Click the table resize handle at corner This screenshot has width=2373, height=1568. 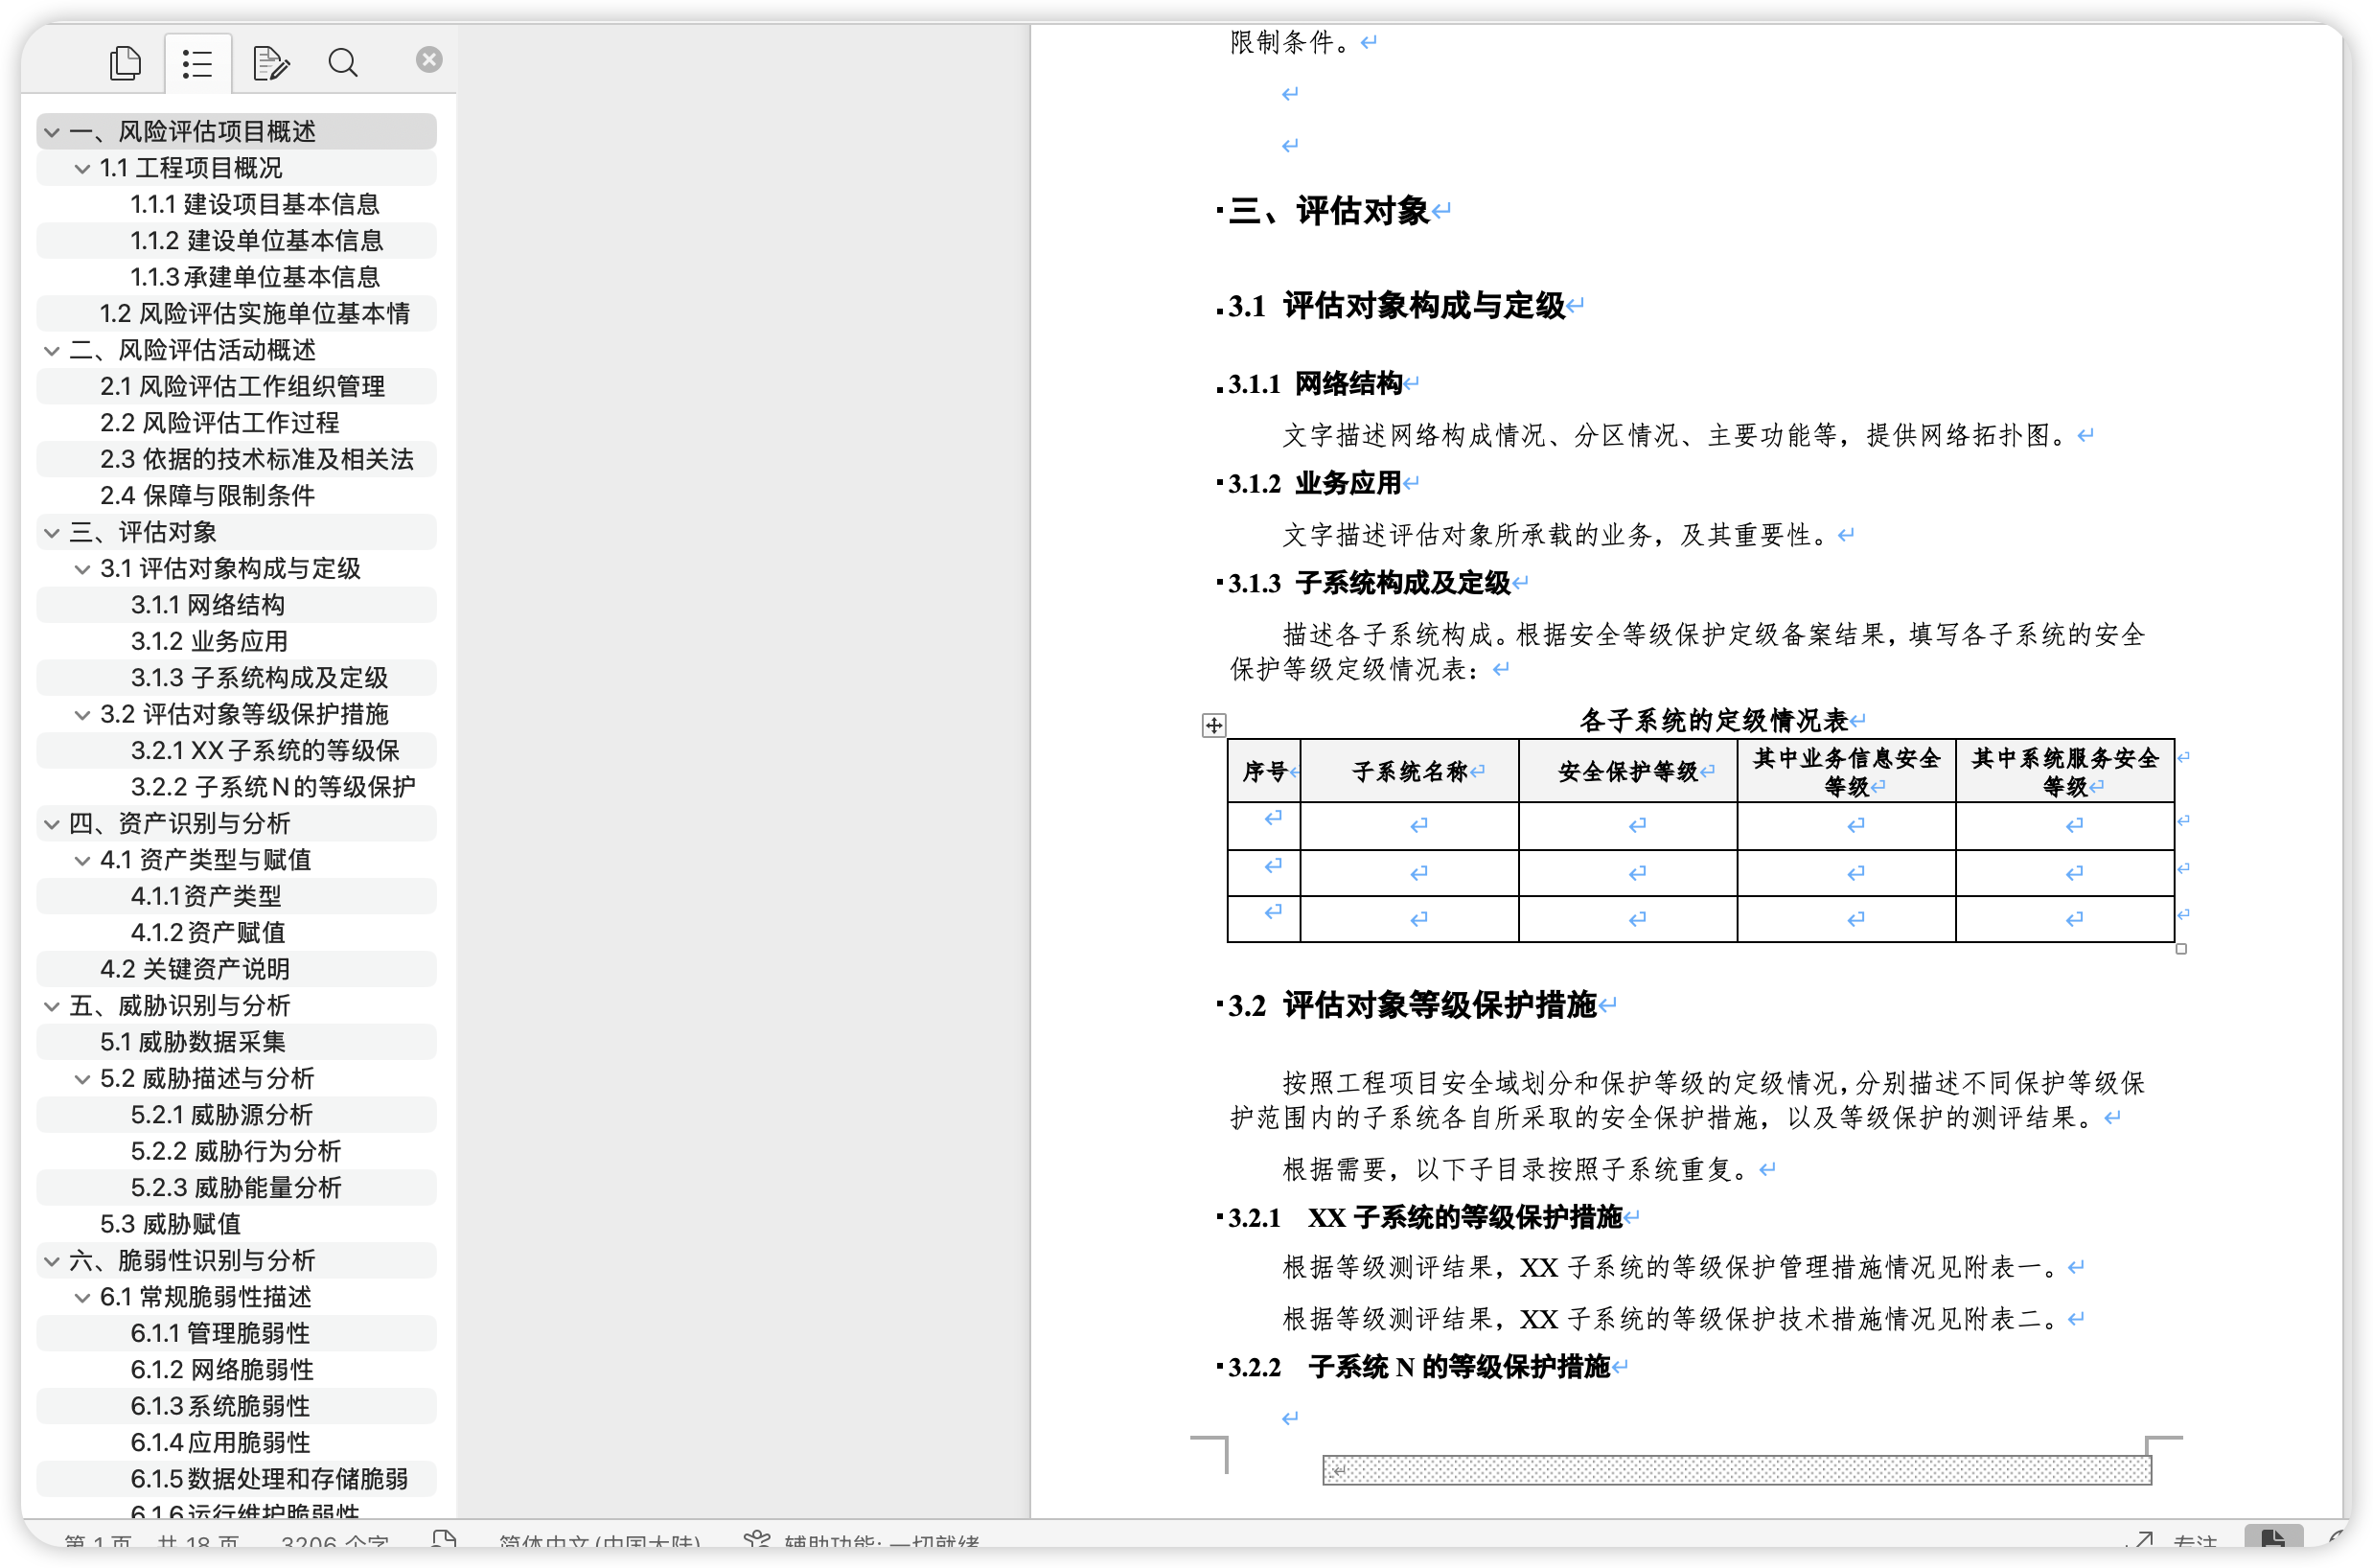pos(2181,949)
